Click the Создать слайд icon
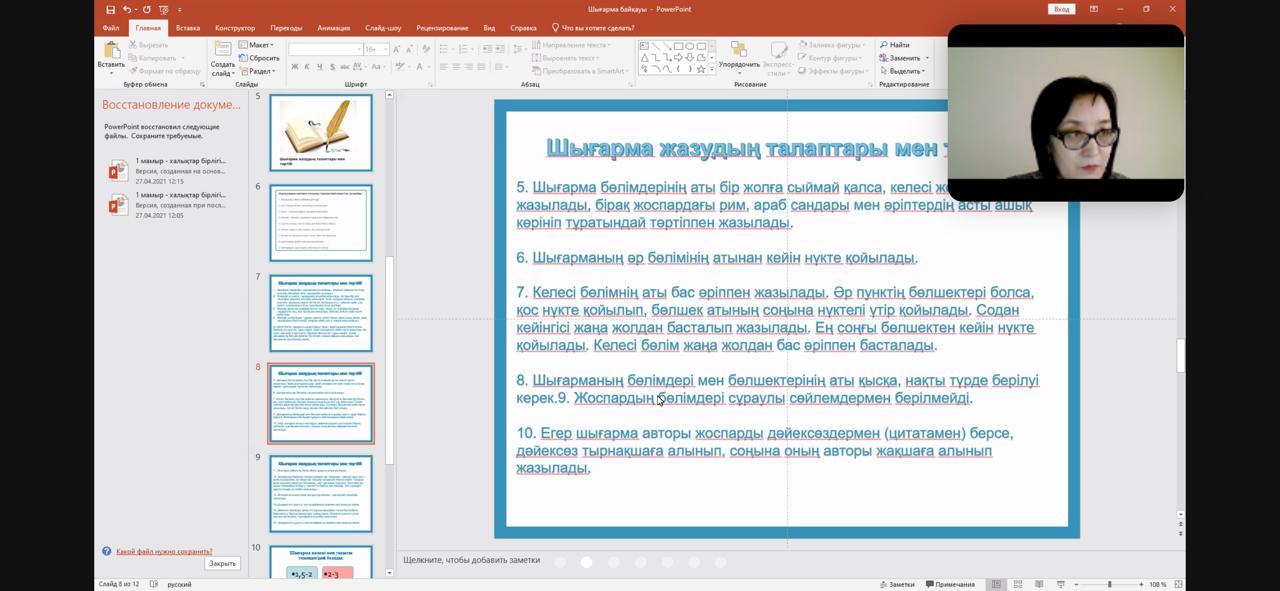The image size is (1280, 591). click(x=222, y=50)
